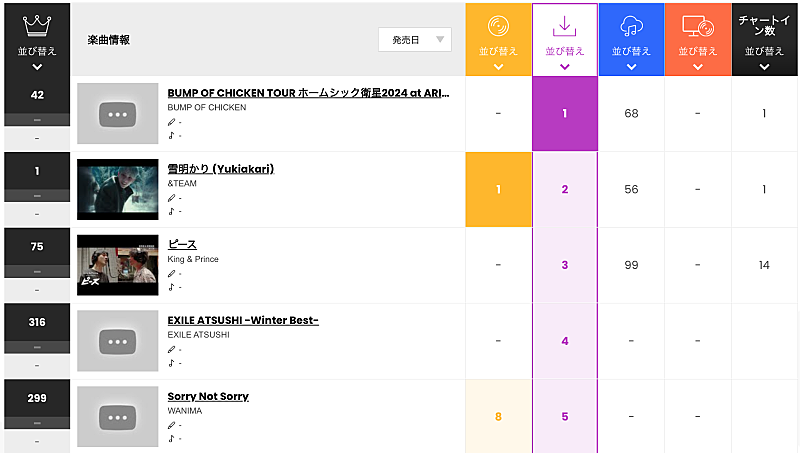The image size is (800, 453).
Task: Open EXILE ATSUSHI -Winter Best- title link
Action: click(x=243, y=321)
